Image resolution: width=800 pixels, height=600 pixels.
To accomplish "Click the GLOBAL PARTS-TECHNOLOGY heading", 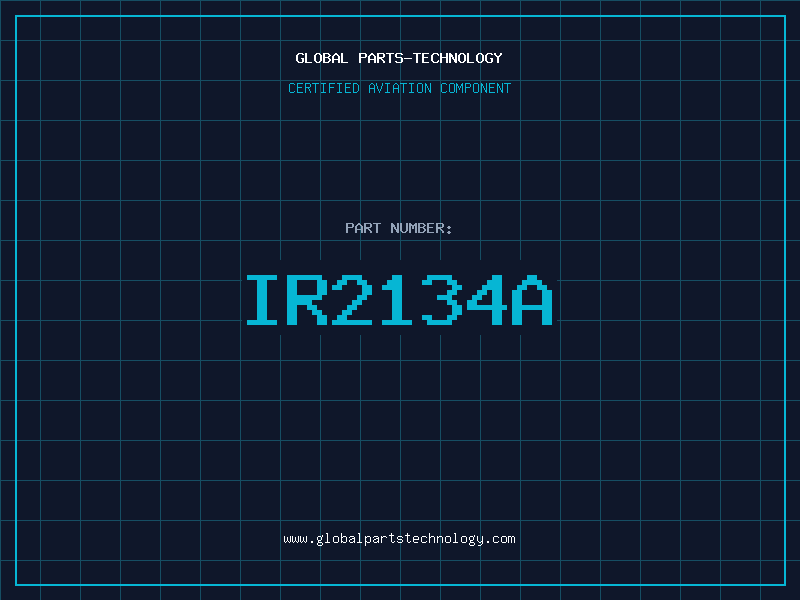I will coord(399,58).
